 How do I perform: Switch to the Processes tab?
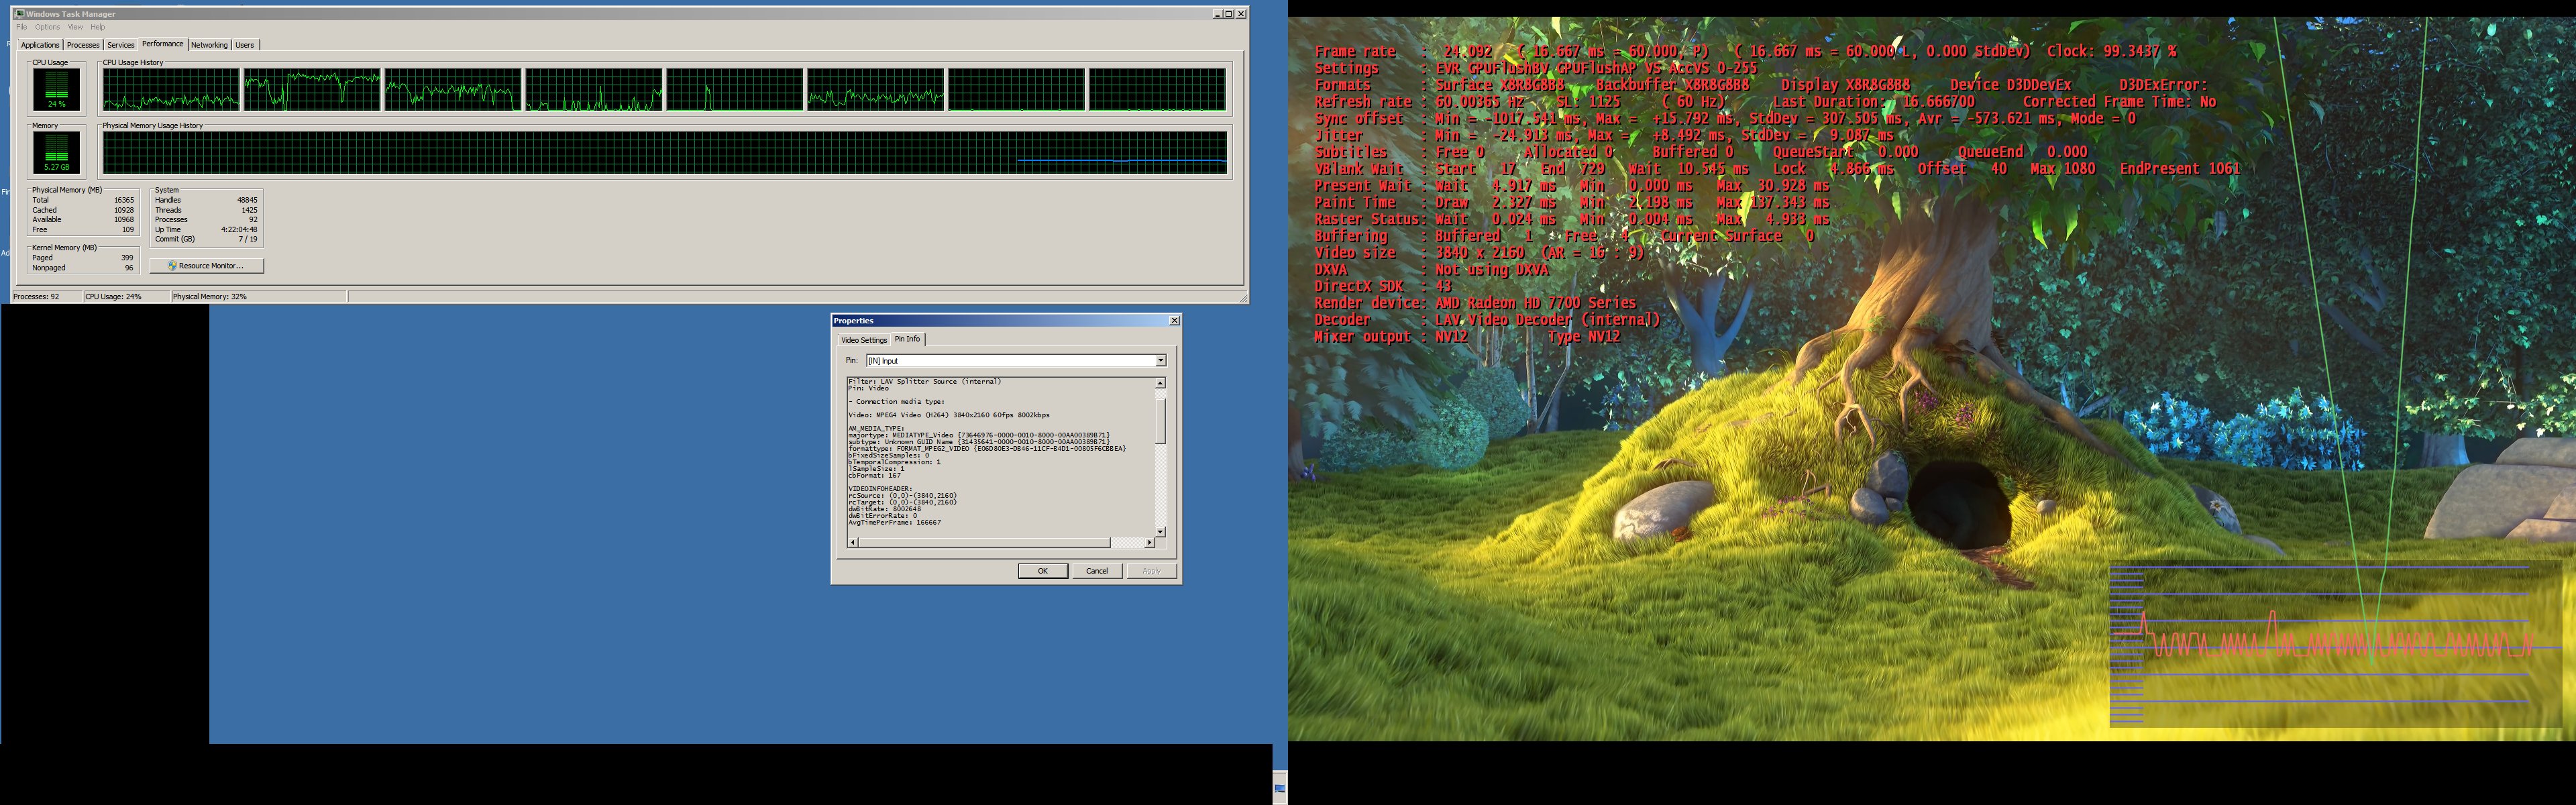pyautogui.click(x=83, y=45)
